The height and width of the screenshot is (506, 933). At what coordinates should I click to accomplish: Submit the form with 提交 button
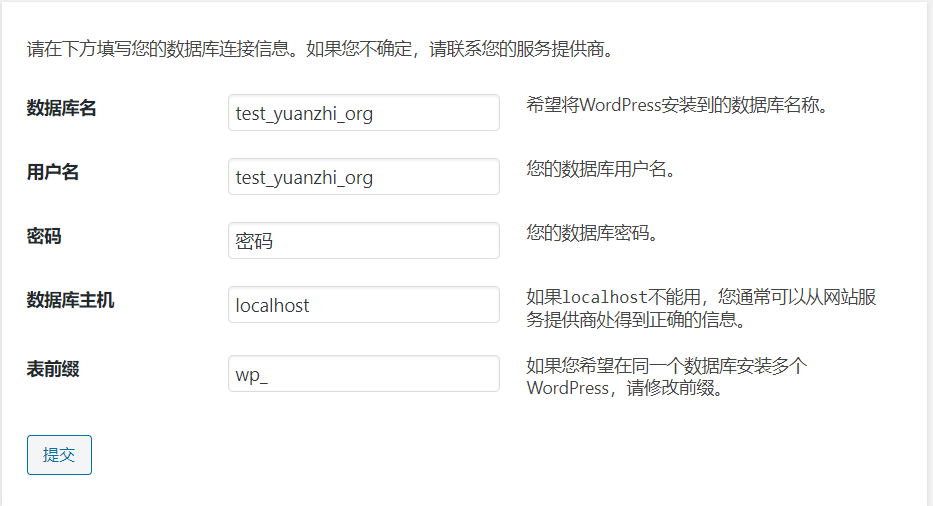pos(59,455)
